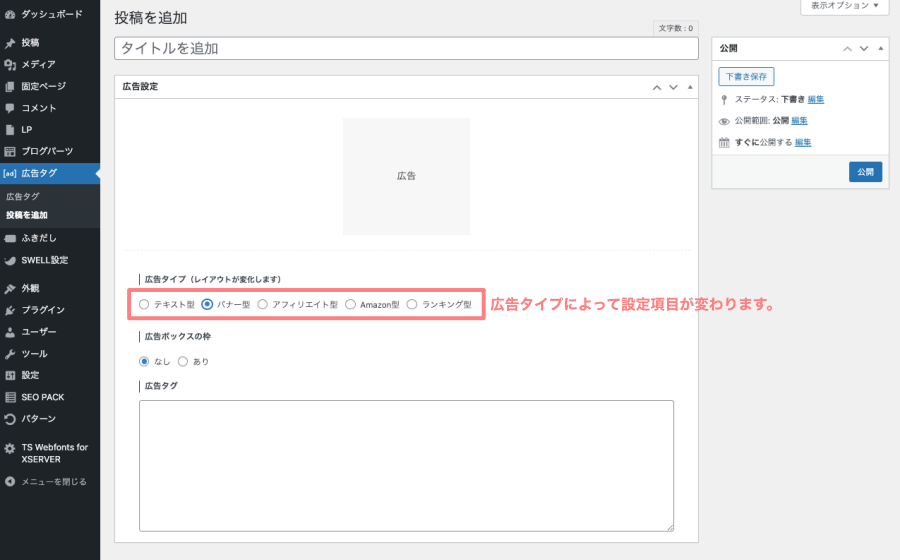Image resolution: width=900 pixels, height=560 pixels.
Task: Click the 設定 sliders icon
Action: tap(10, 376)
